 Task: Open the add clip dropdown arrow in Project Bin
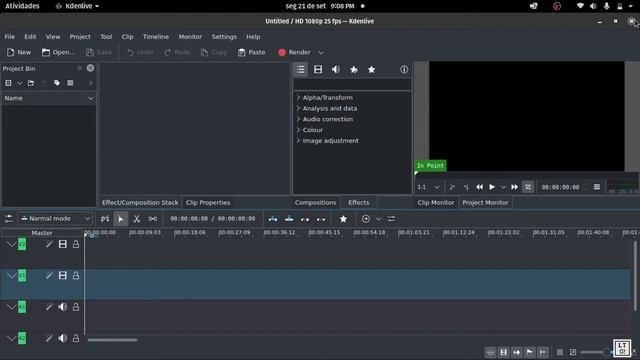click(x=19, y=83)
